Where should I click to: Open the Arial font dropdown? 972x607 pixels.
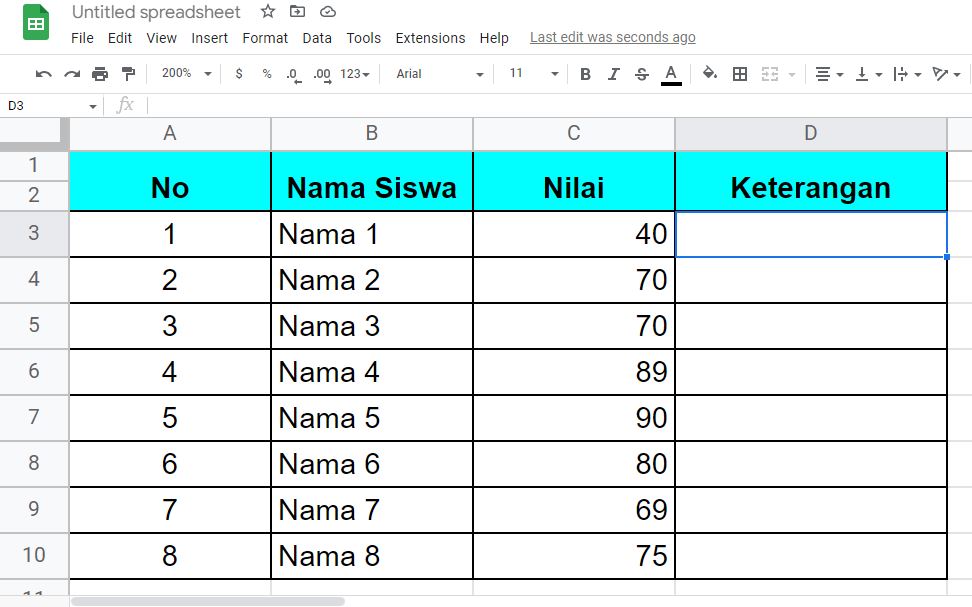point(440,74)
